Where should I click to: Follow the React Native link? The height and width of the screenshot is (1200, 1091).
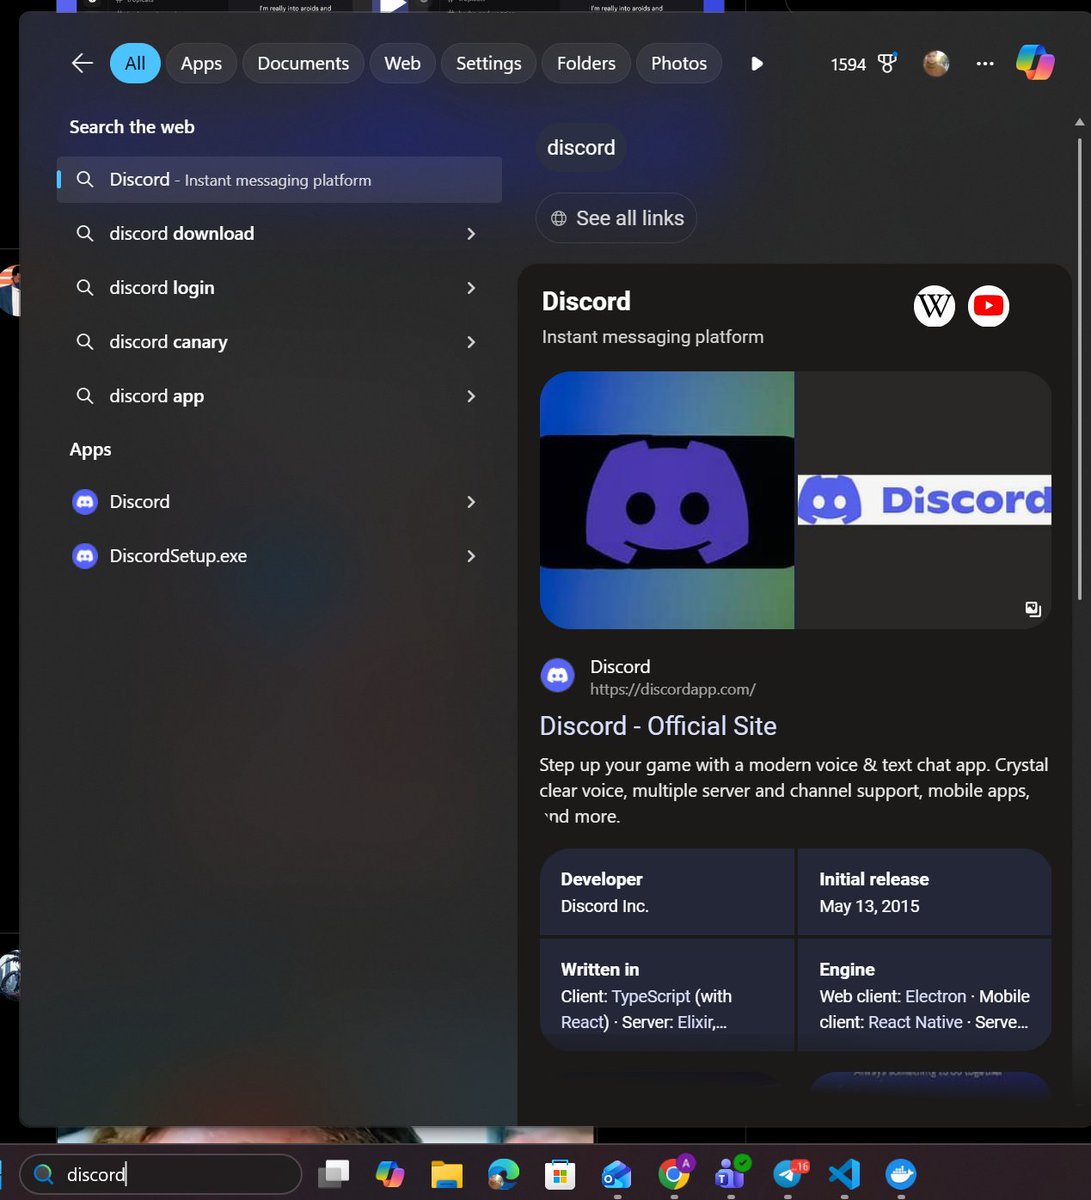(916, 1023)
